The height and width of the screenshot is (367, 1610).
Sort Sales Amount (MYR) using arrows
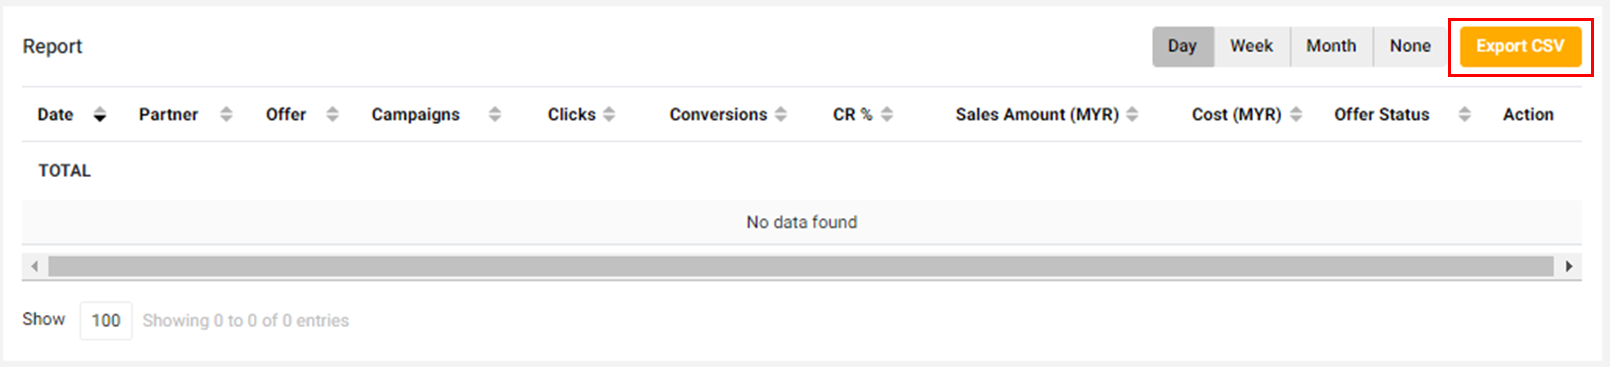tap(1132, 115)
